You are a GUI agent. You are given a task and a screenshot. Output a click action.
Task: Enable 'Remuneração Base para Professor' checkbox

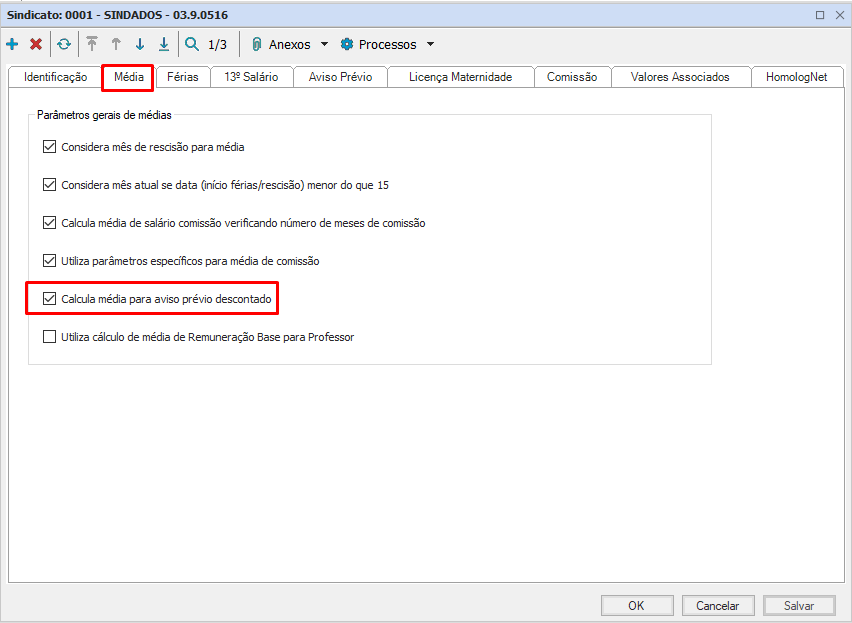[49, 337]
